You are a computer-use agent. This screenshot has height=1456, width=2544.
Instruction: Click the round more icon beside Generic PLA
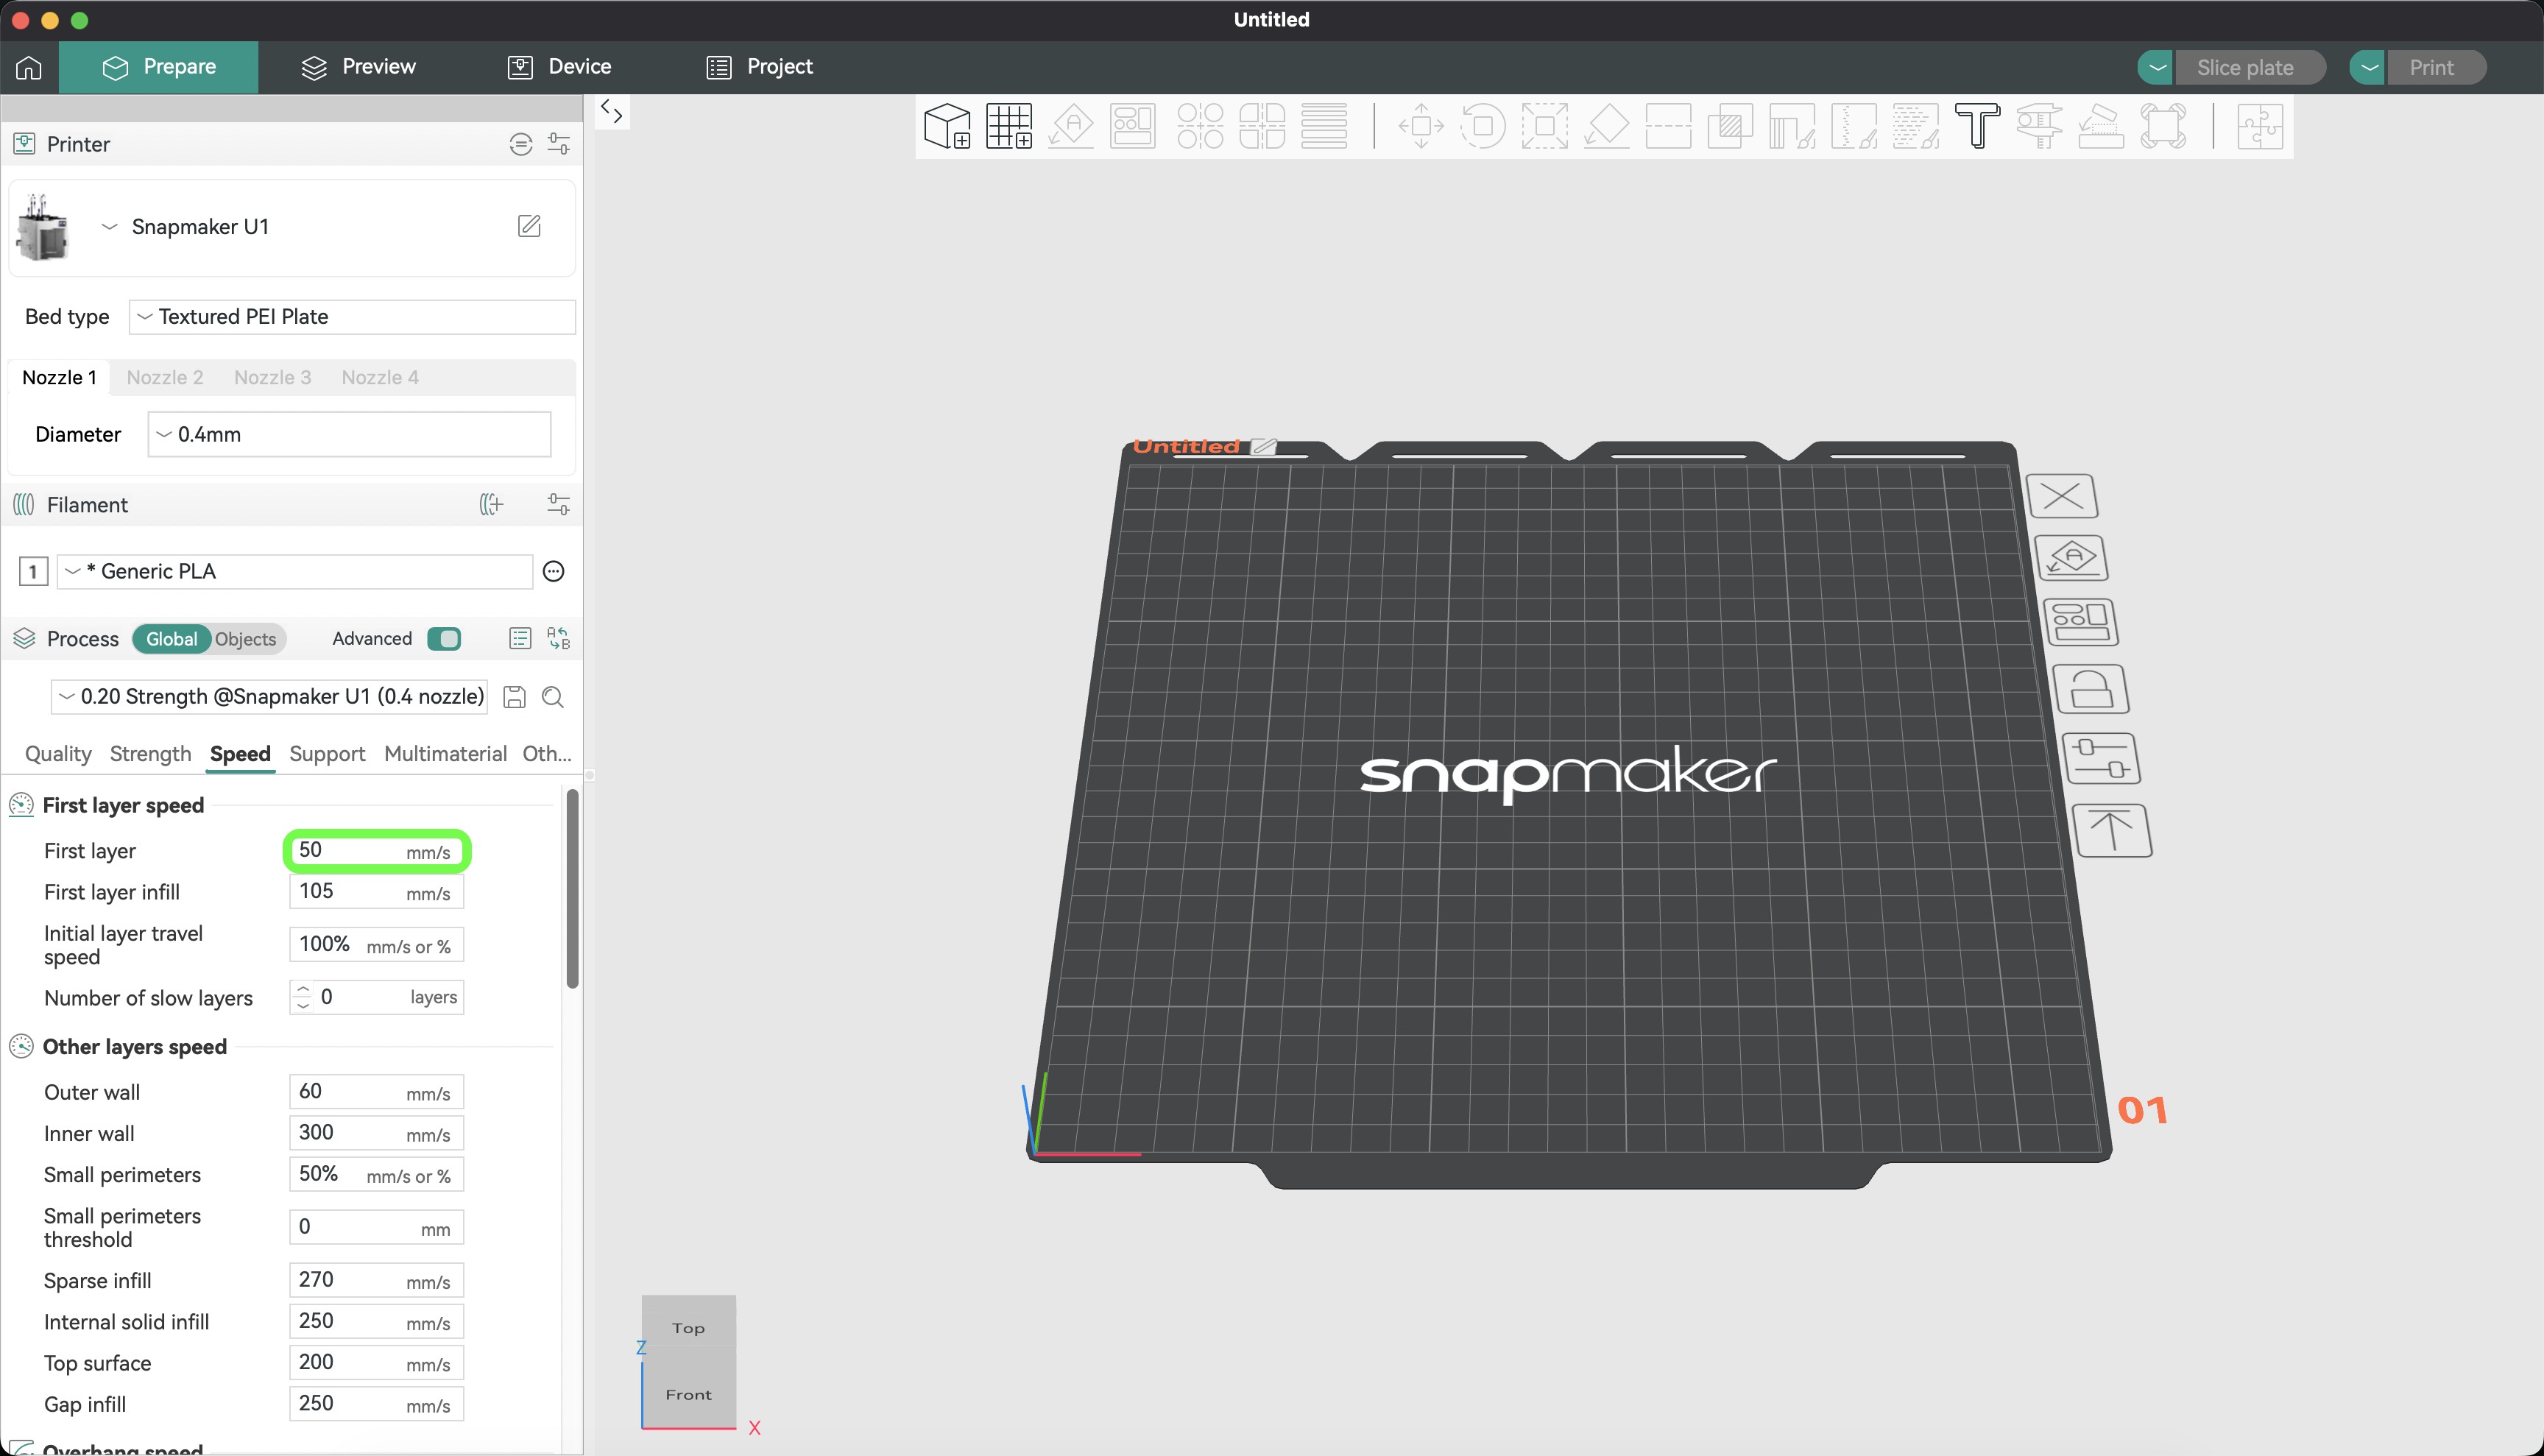[553, 571]
